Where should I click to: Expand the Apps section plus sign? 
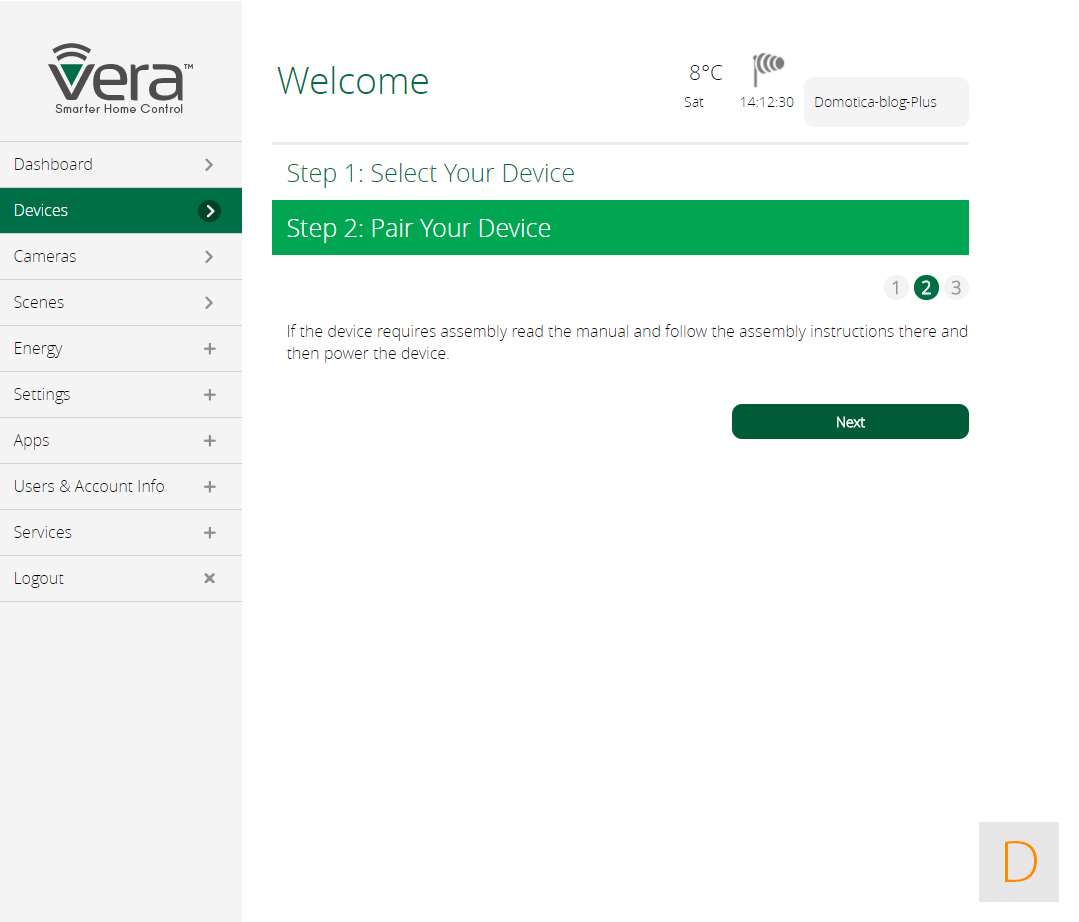(x=209, y=441)
